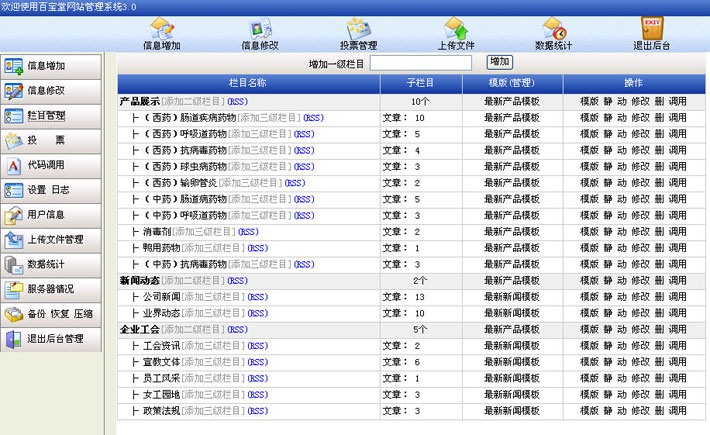Screen dimensions: 710x435
Task: Click 最新新闻模板 in the 宣教文体 row
Action: [x=512, y=363]
